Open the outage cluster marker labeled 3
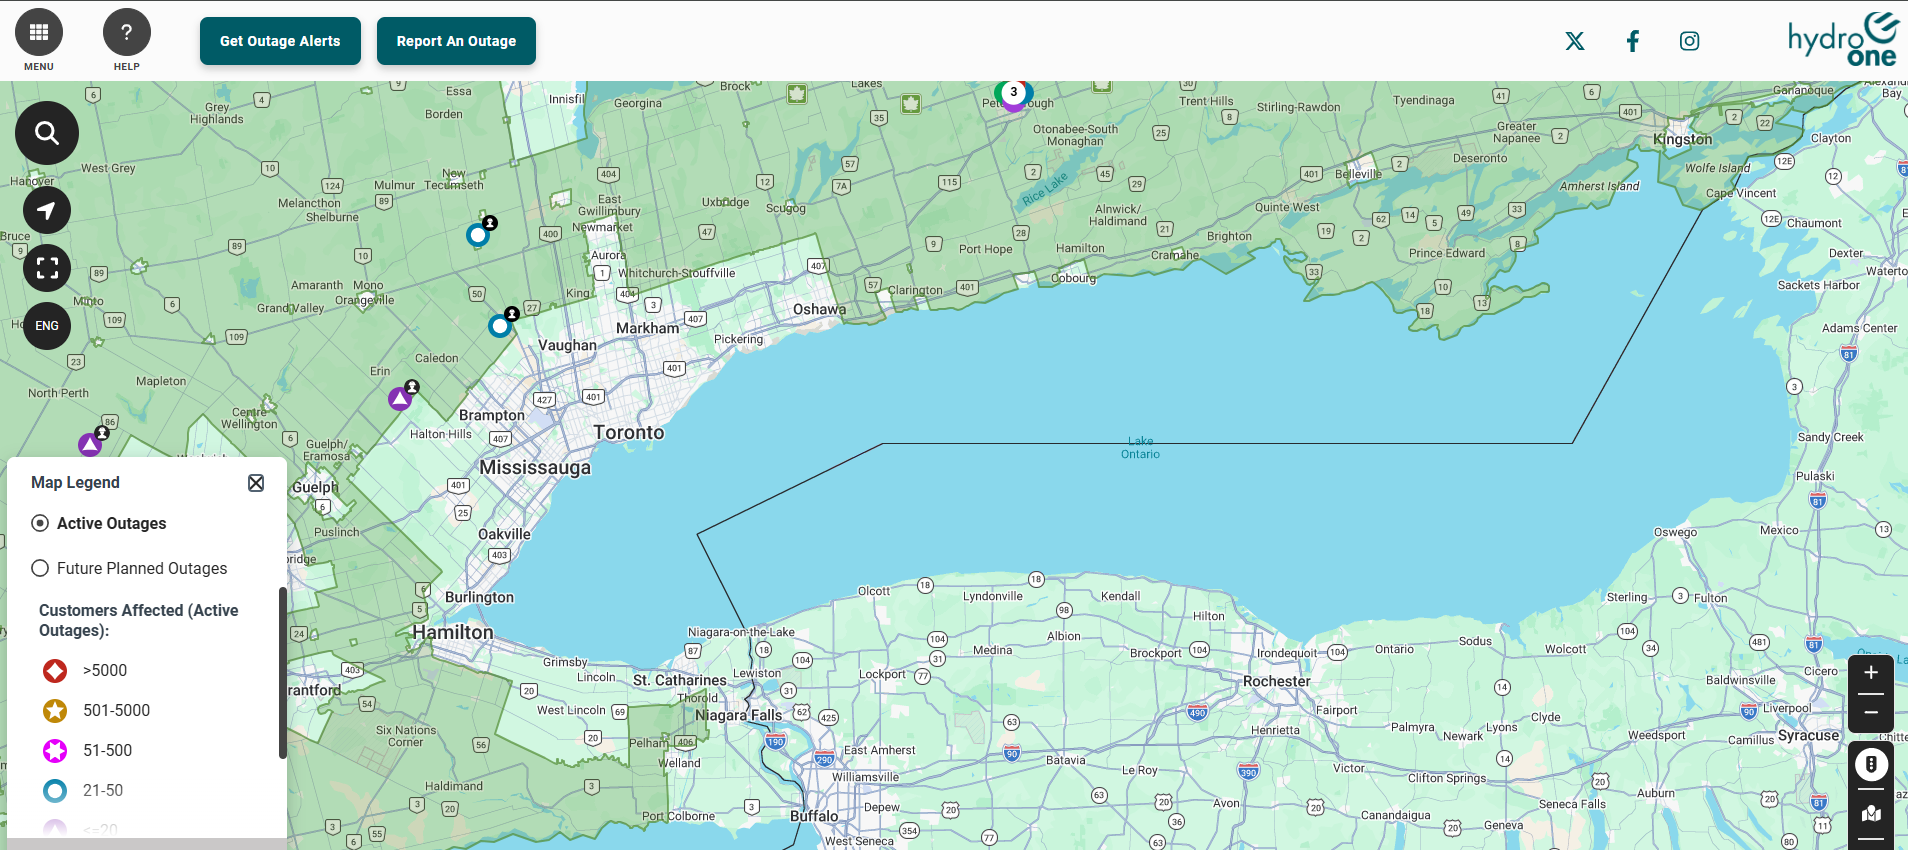This screenshot has height=850, width=1908. [1014, 93]
